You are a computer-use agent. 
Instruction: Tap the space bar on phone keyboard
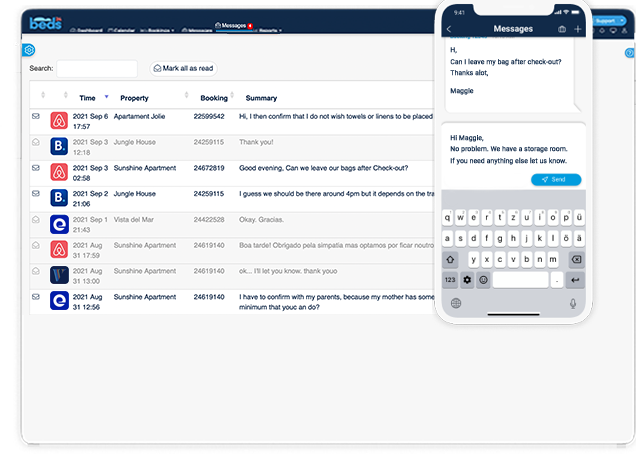coord(520,280)
